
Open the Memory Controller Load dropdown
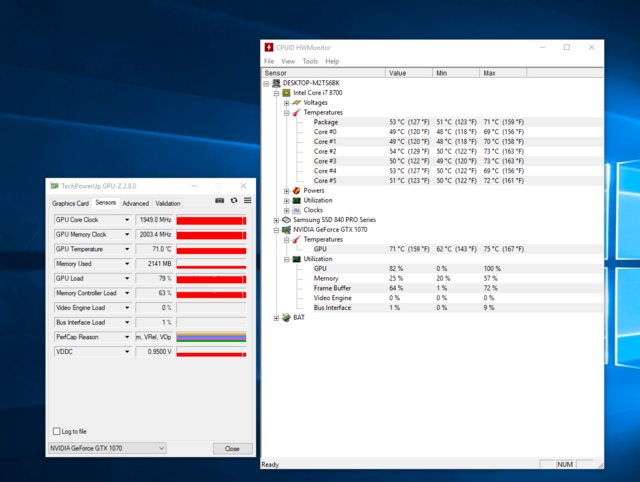click(x=127, y=293)
